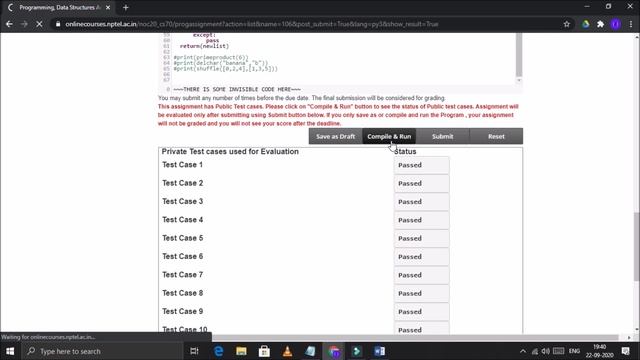Show hidden system tray icons

pyautogui.click(x=523, y=351)
